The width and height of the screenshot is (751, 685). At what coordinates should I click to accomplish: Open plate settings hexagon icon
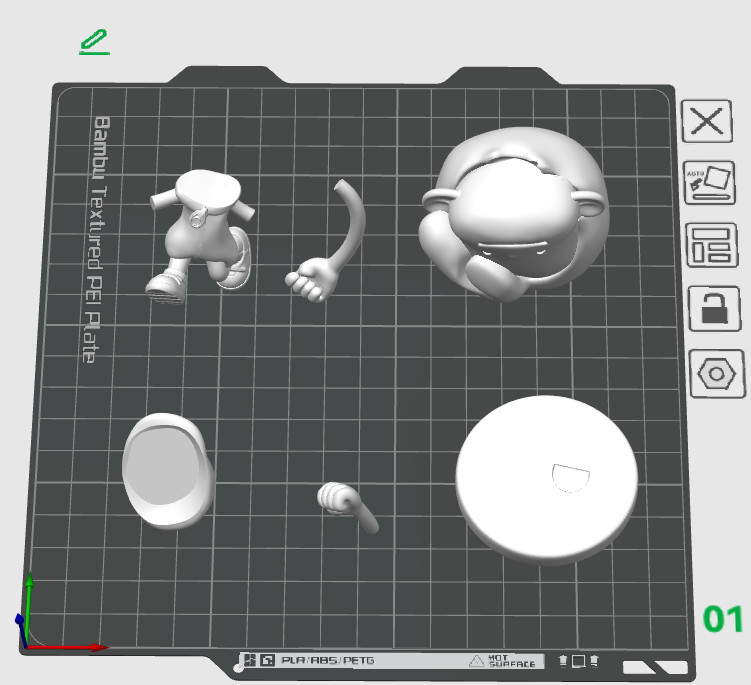click(717, 374)
